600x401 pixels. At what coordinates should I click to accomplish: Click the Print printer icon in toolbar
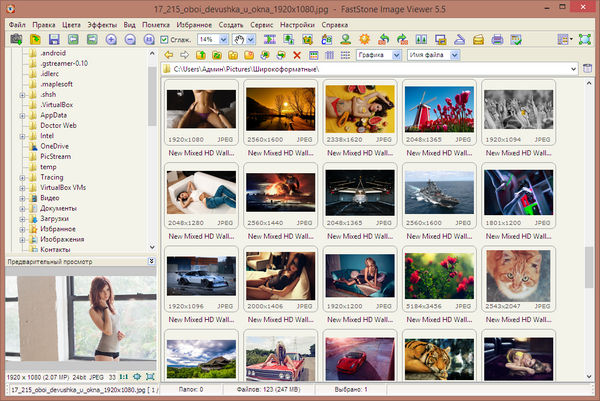click(498, 39)
